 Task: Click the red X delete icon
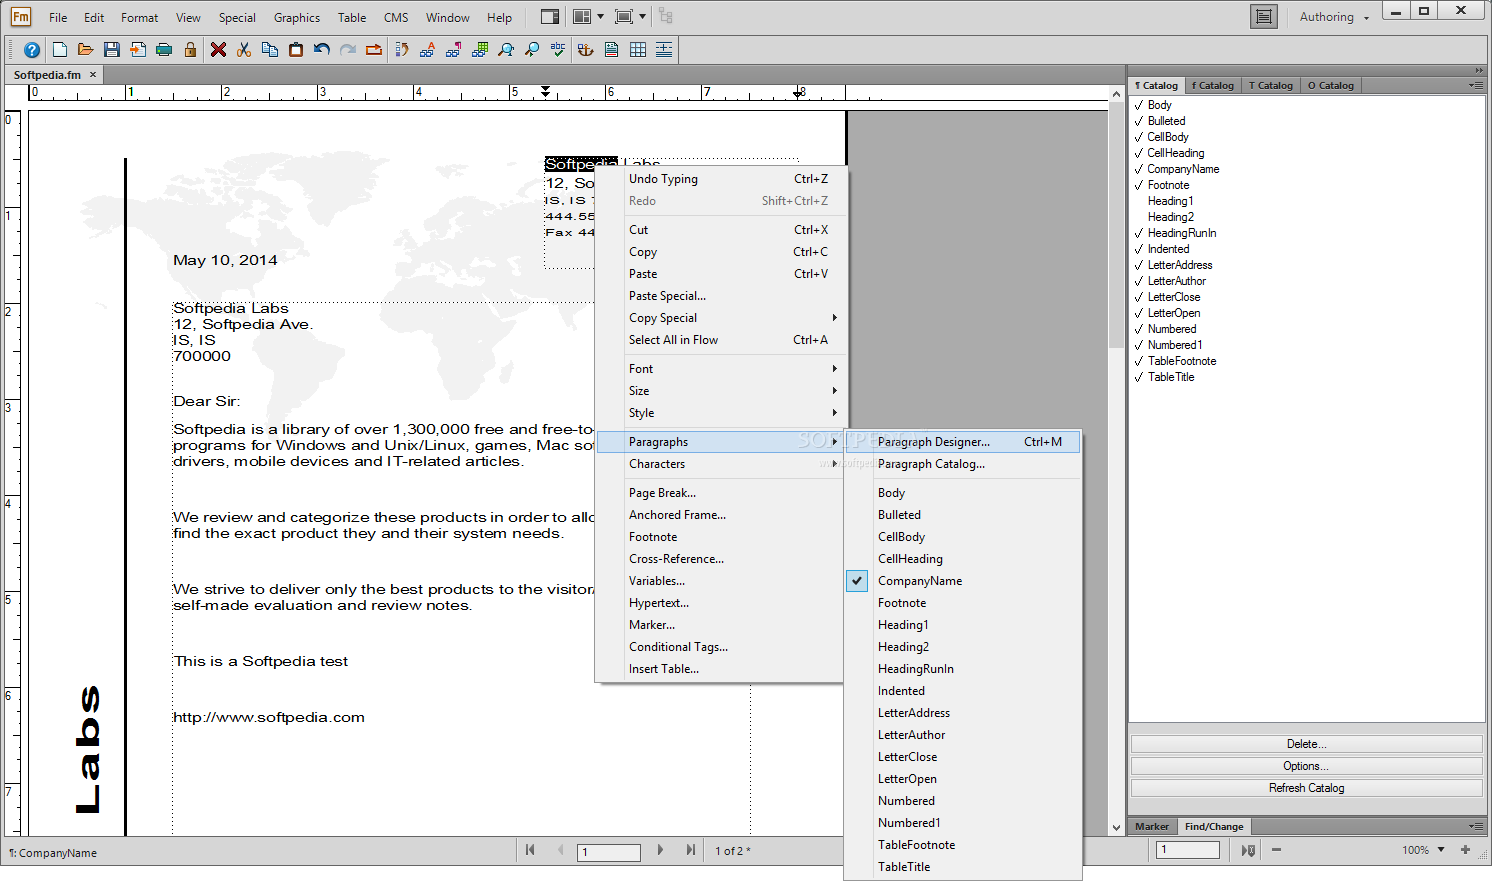[x=218, y=50]
